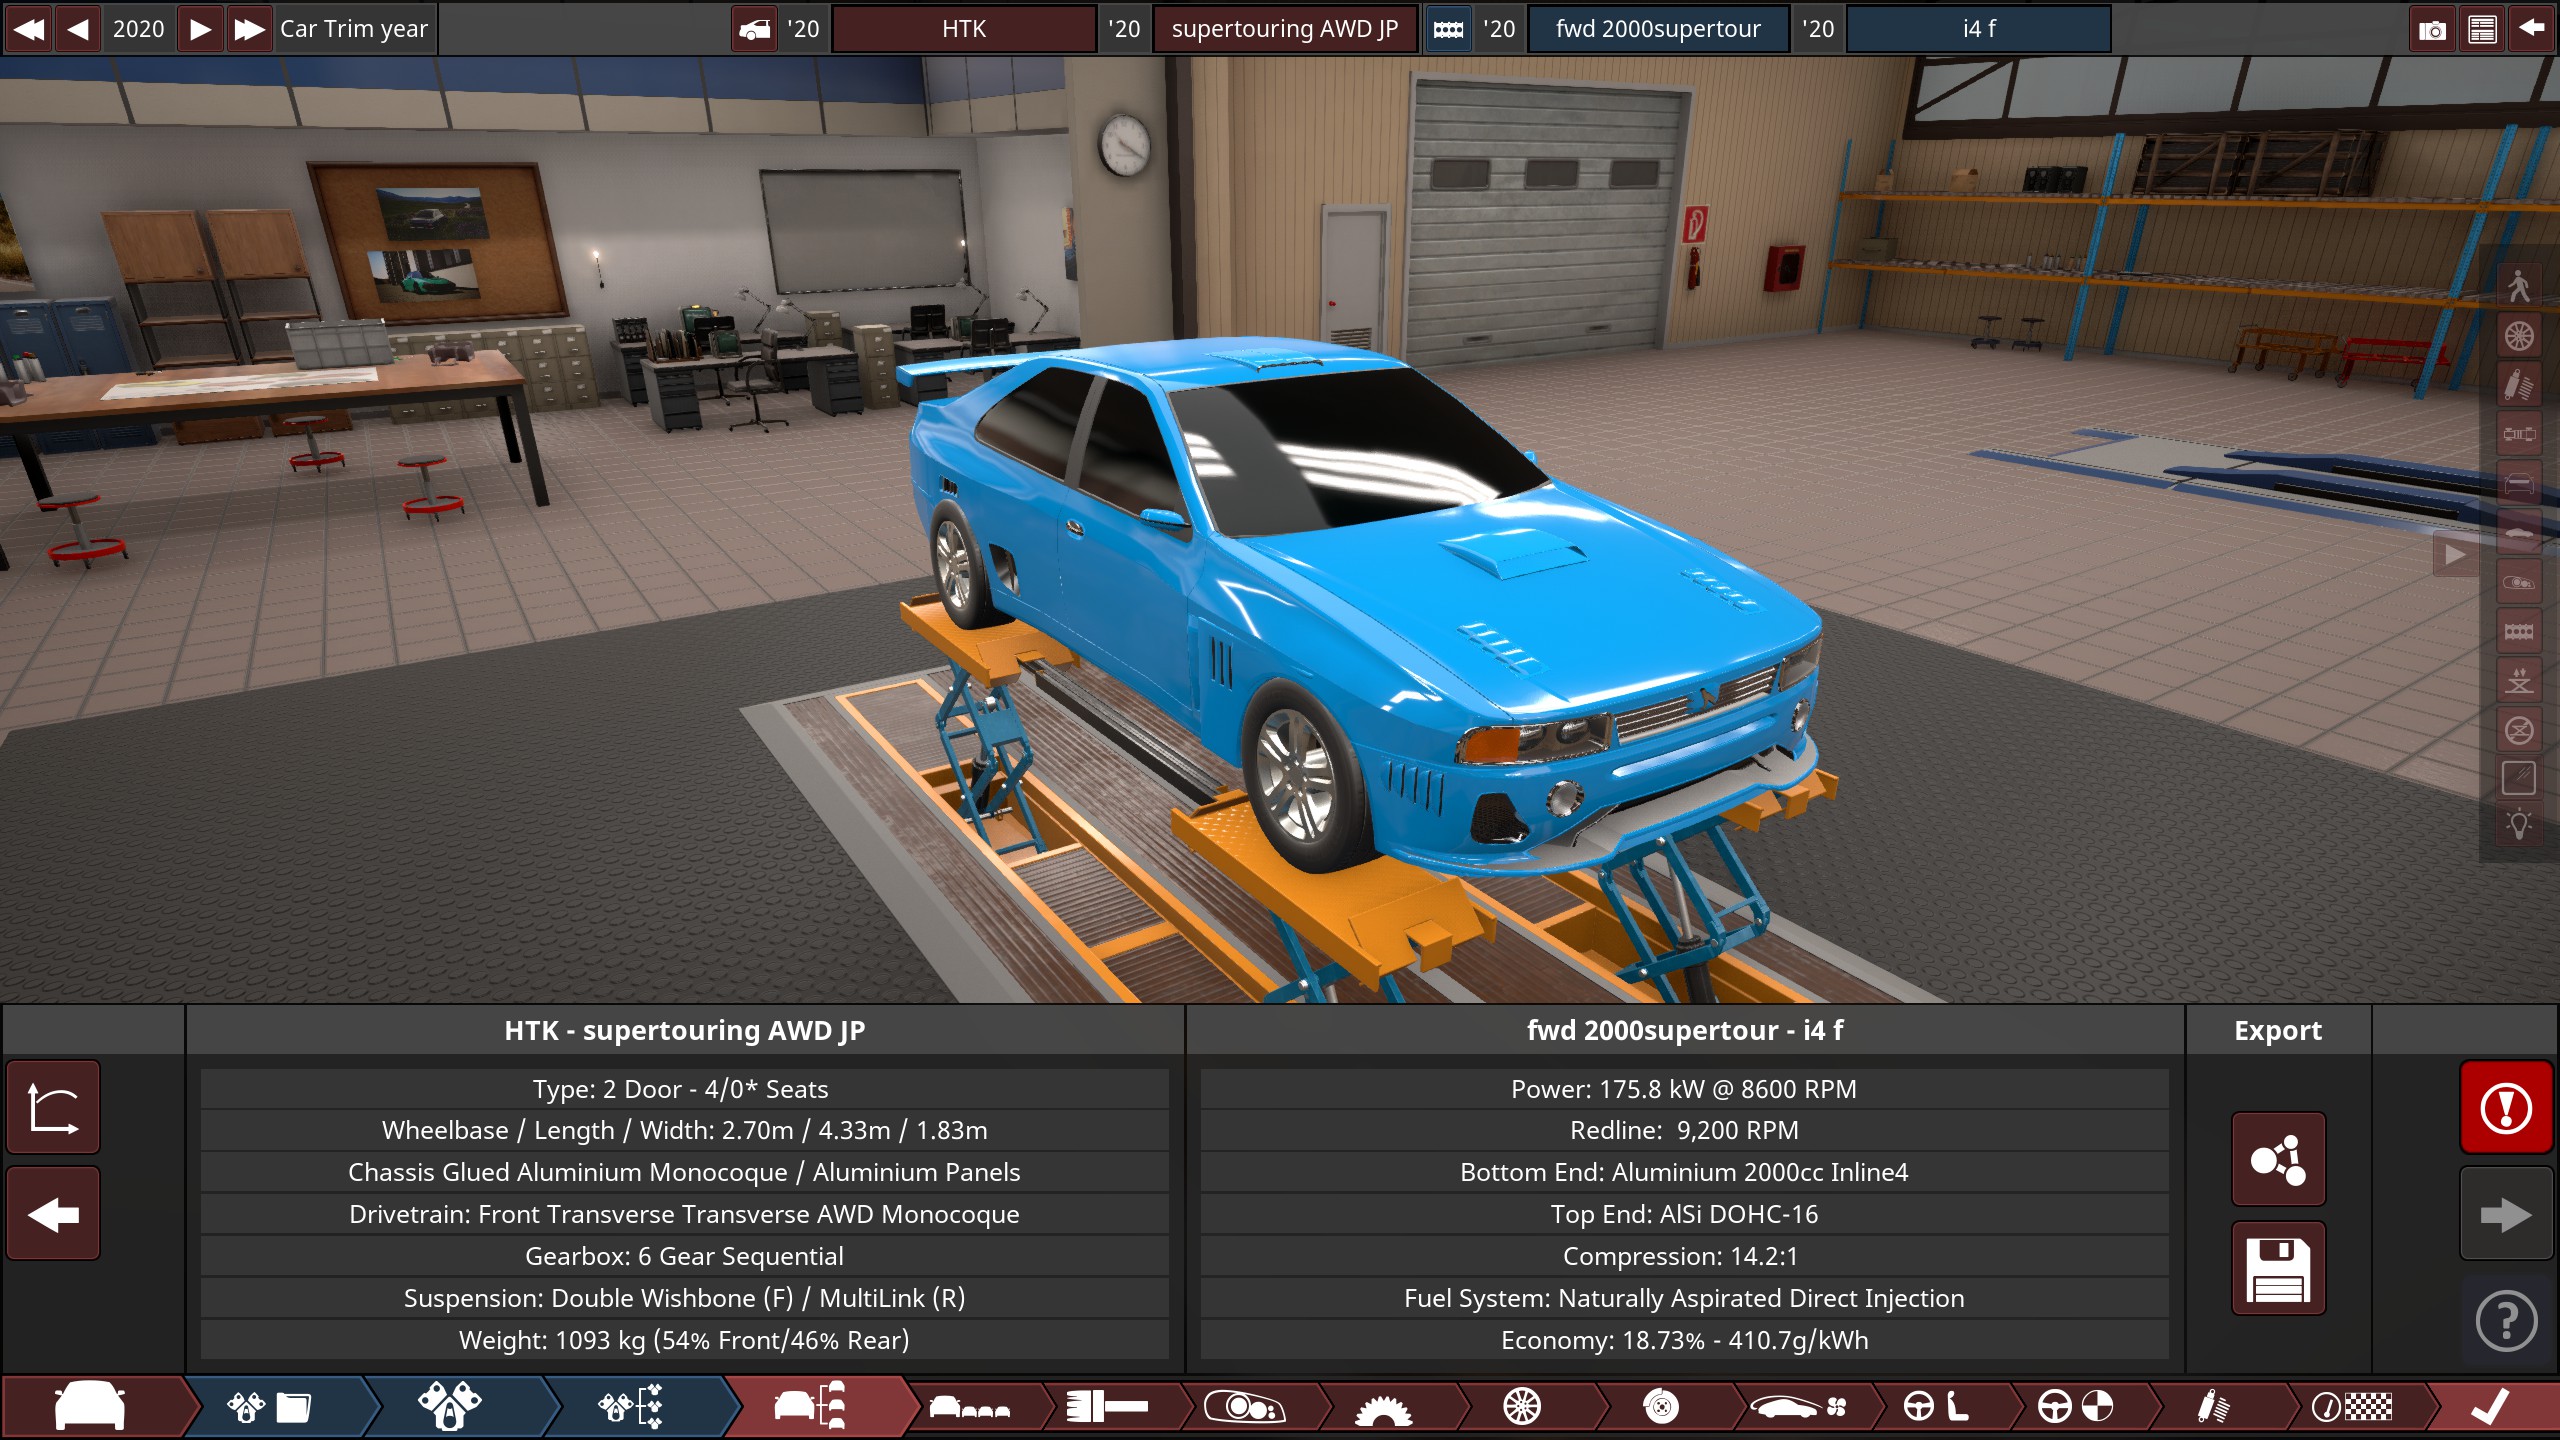The height and width of the screenshot is (1440, 2560).
Task: Toggle suspension view in sidebar
Action: click(2519, 385)
